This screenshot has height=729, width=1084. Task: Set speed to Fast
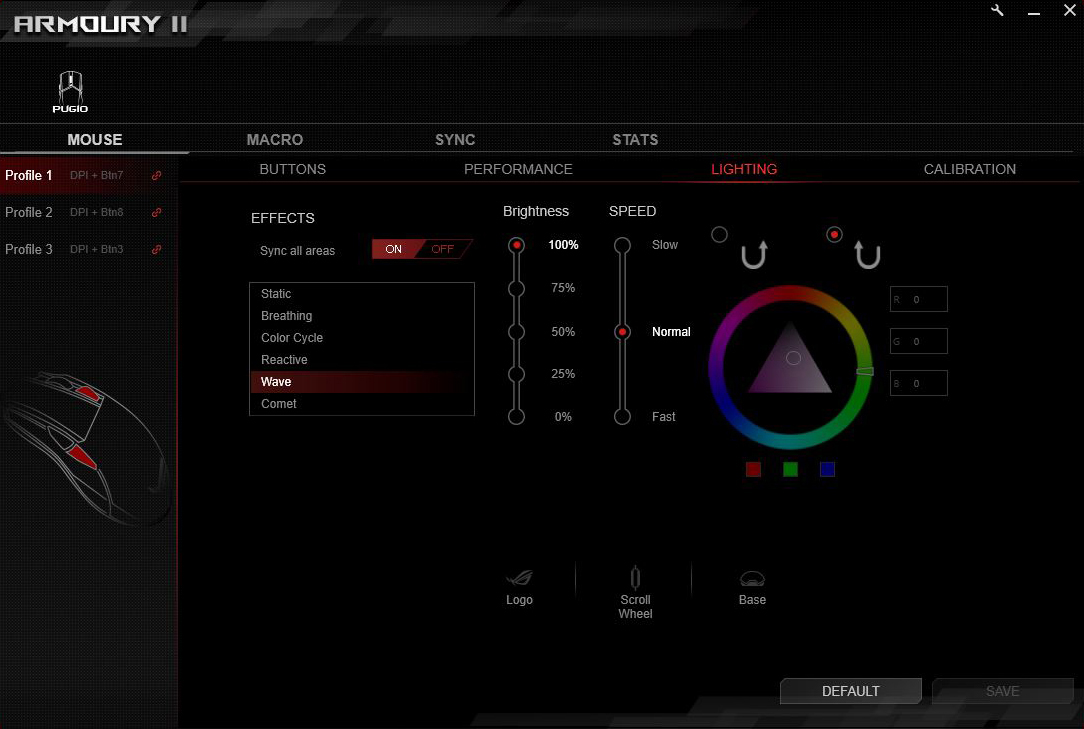point(622,416)
